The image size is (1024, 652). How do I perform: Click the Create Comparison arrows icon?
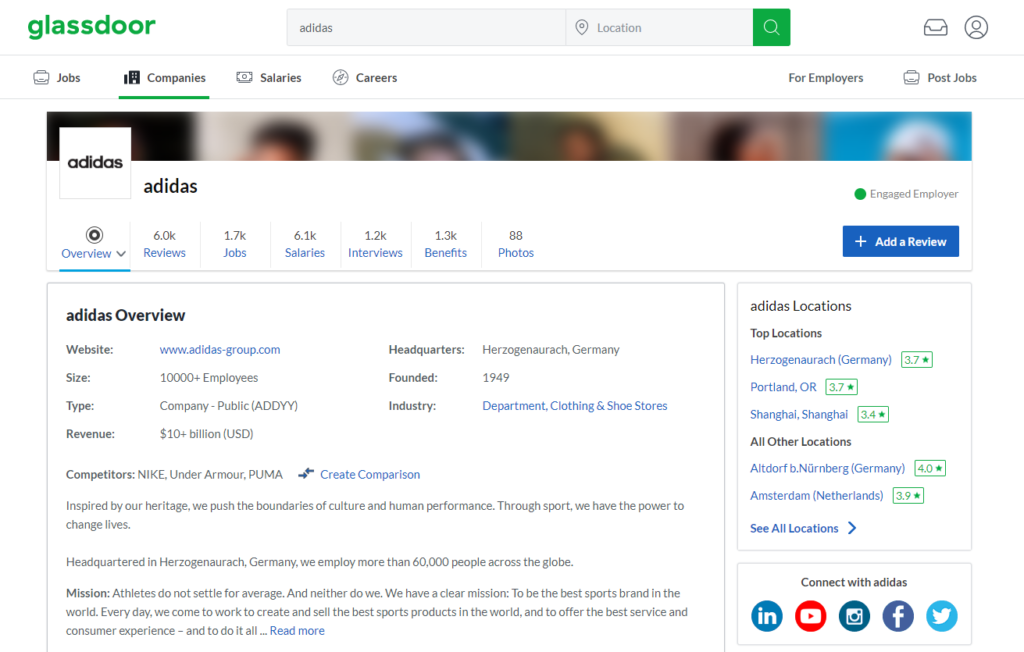[x=306, y=474]
